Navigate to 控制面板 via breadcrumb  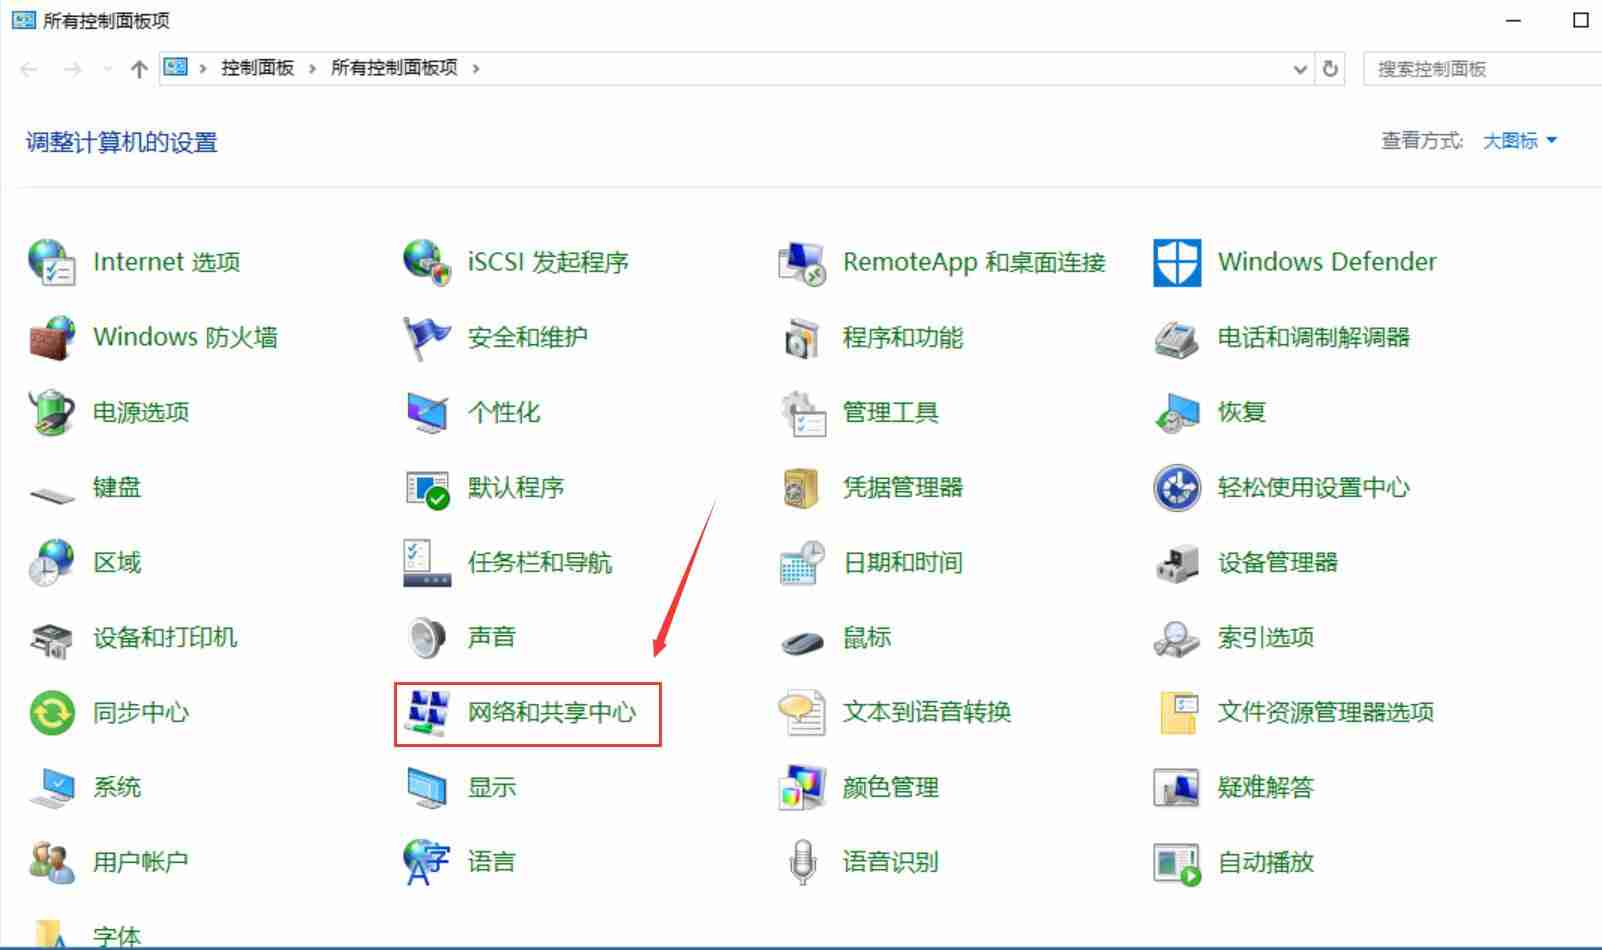point(256,68)
